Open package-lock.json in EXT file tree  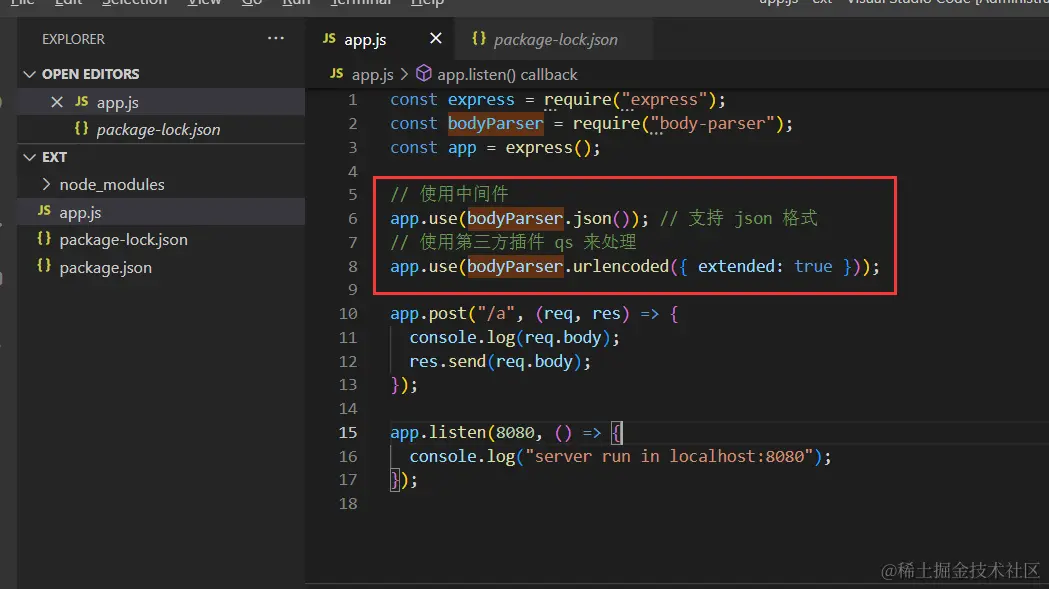click(161, 240)
